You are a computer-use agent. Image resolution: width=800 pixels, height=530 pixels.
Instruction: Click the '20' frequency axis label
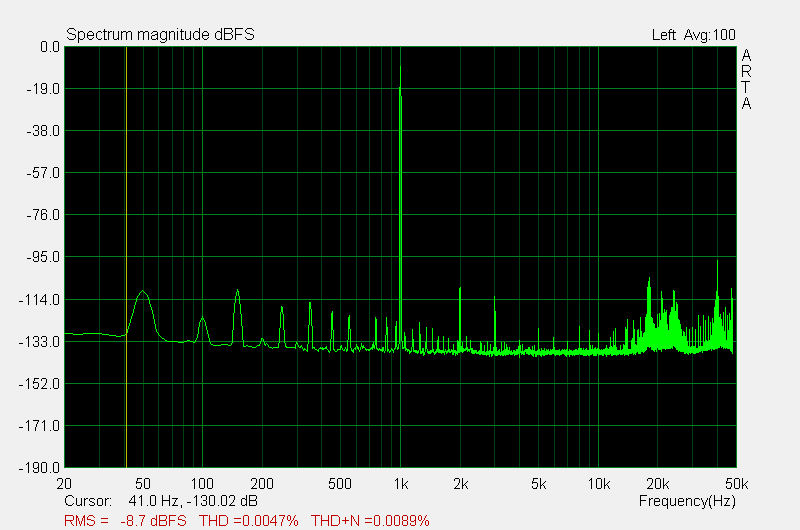(64, 484)
